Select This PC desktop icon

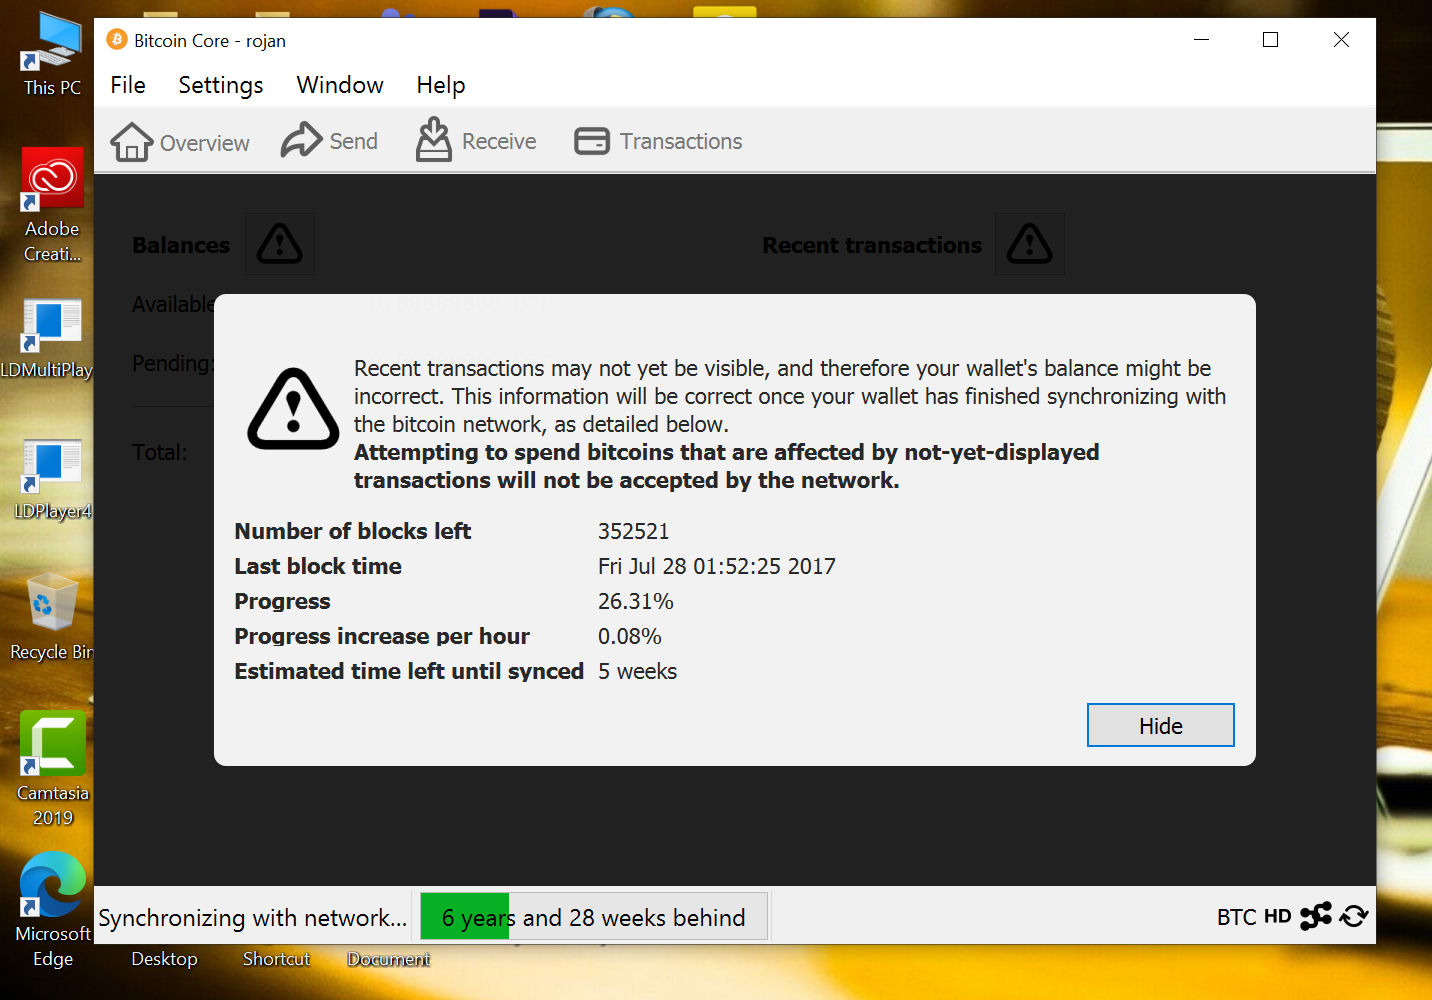click(52, 55)
